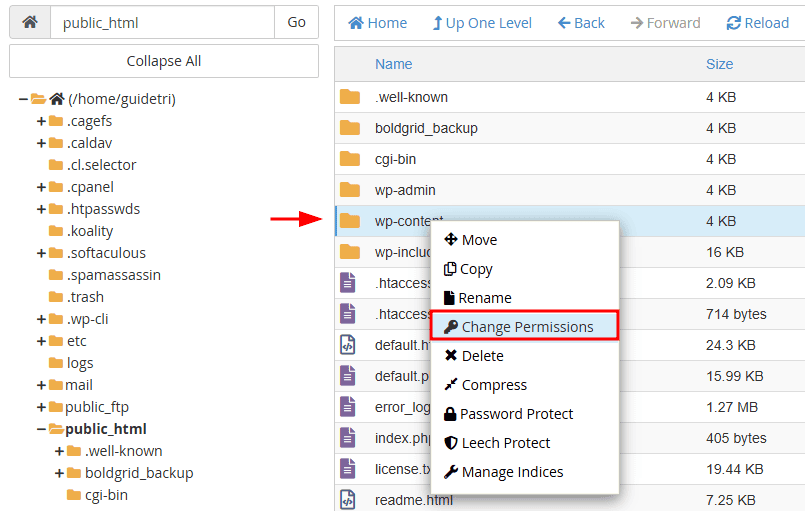Image resolution: width=805 pixels, height=511 pixels.
Task: Click the home icon beside path field
Action: point(29,22)
